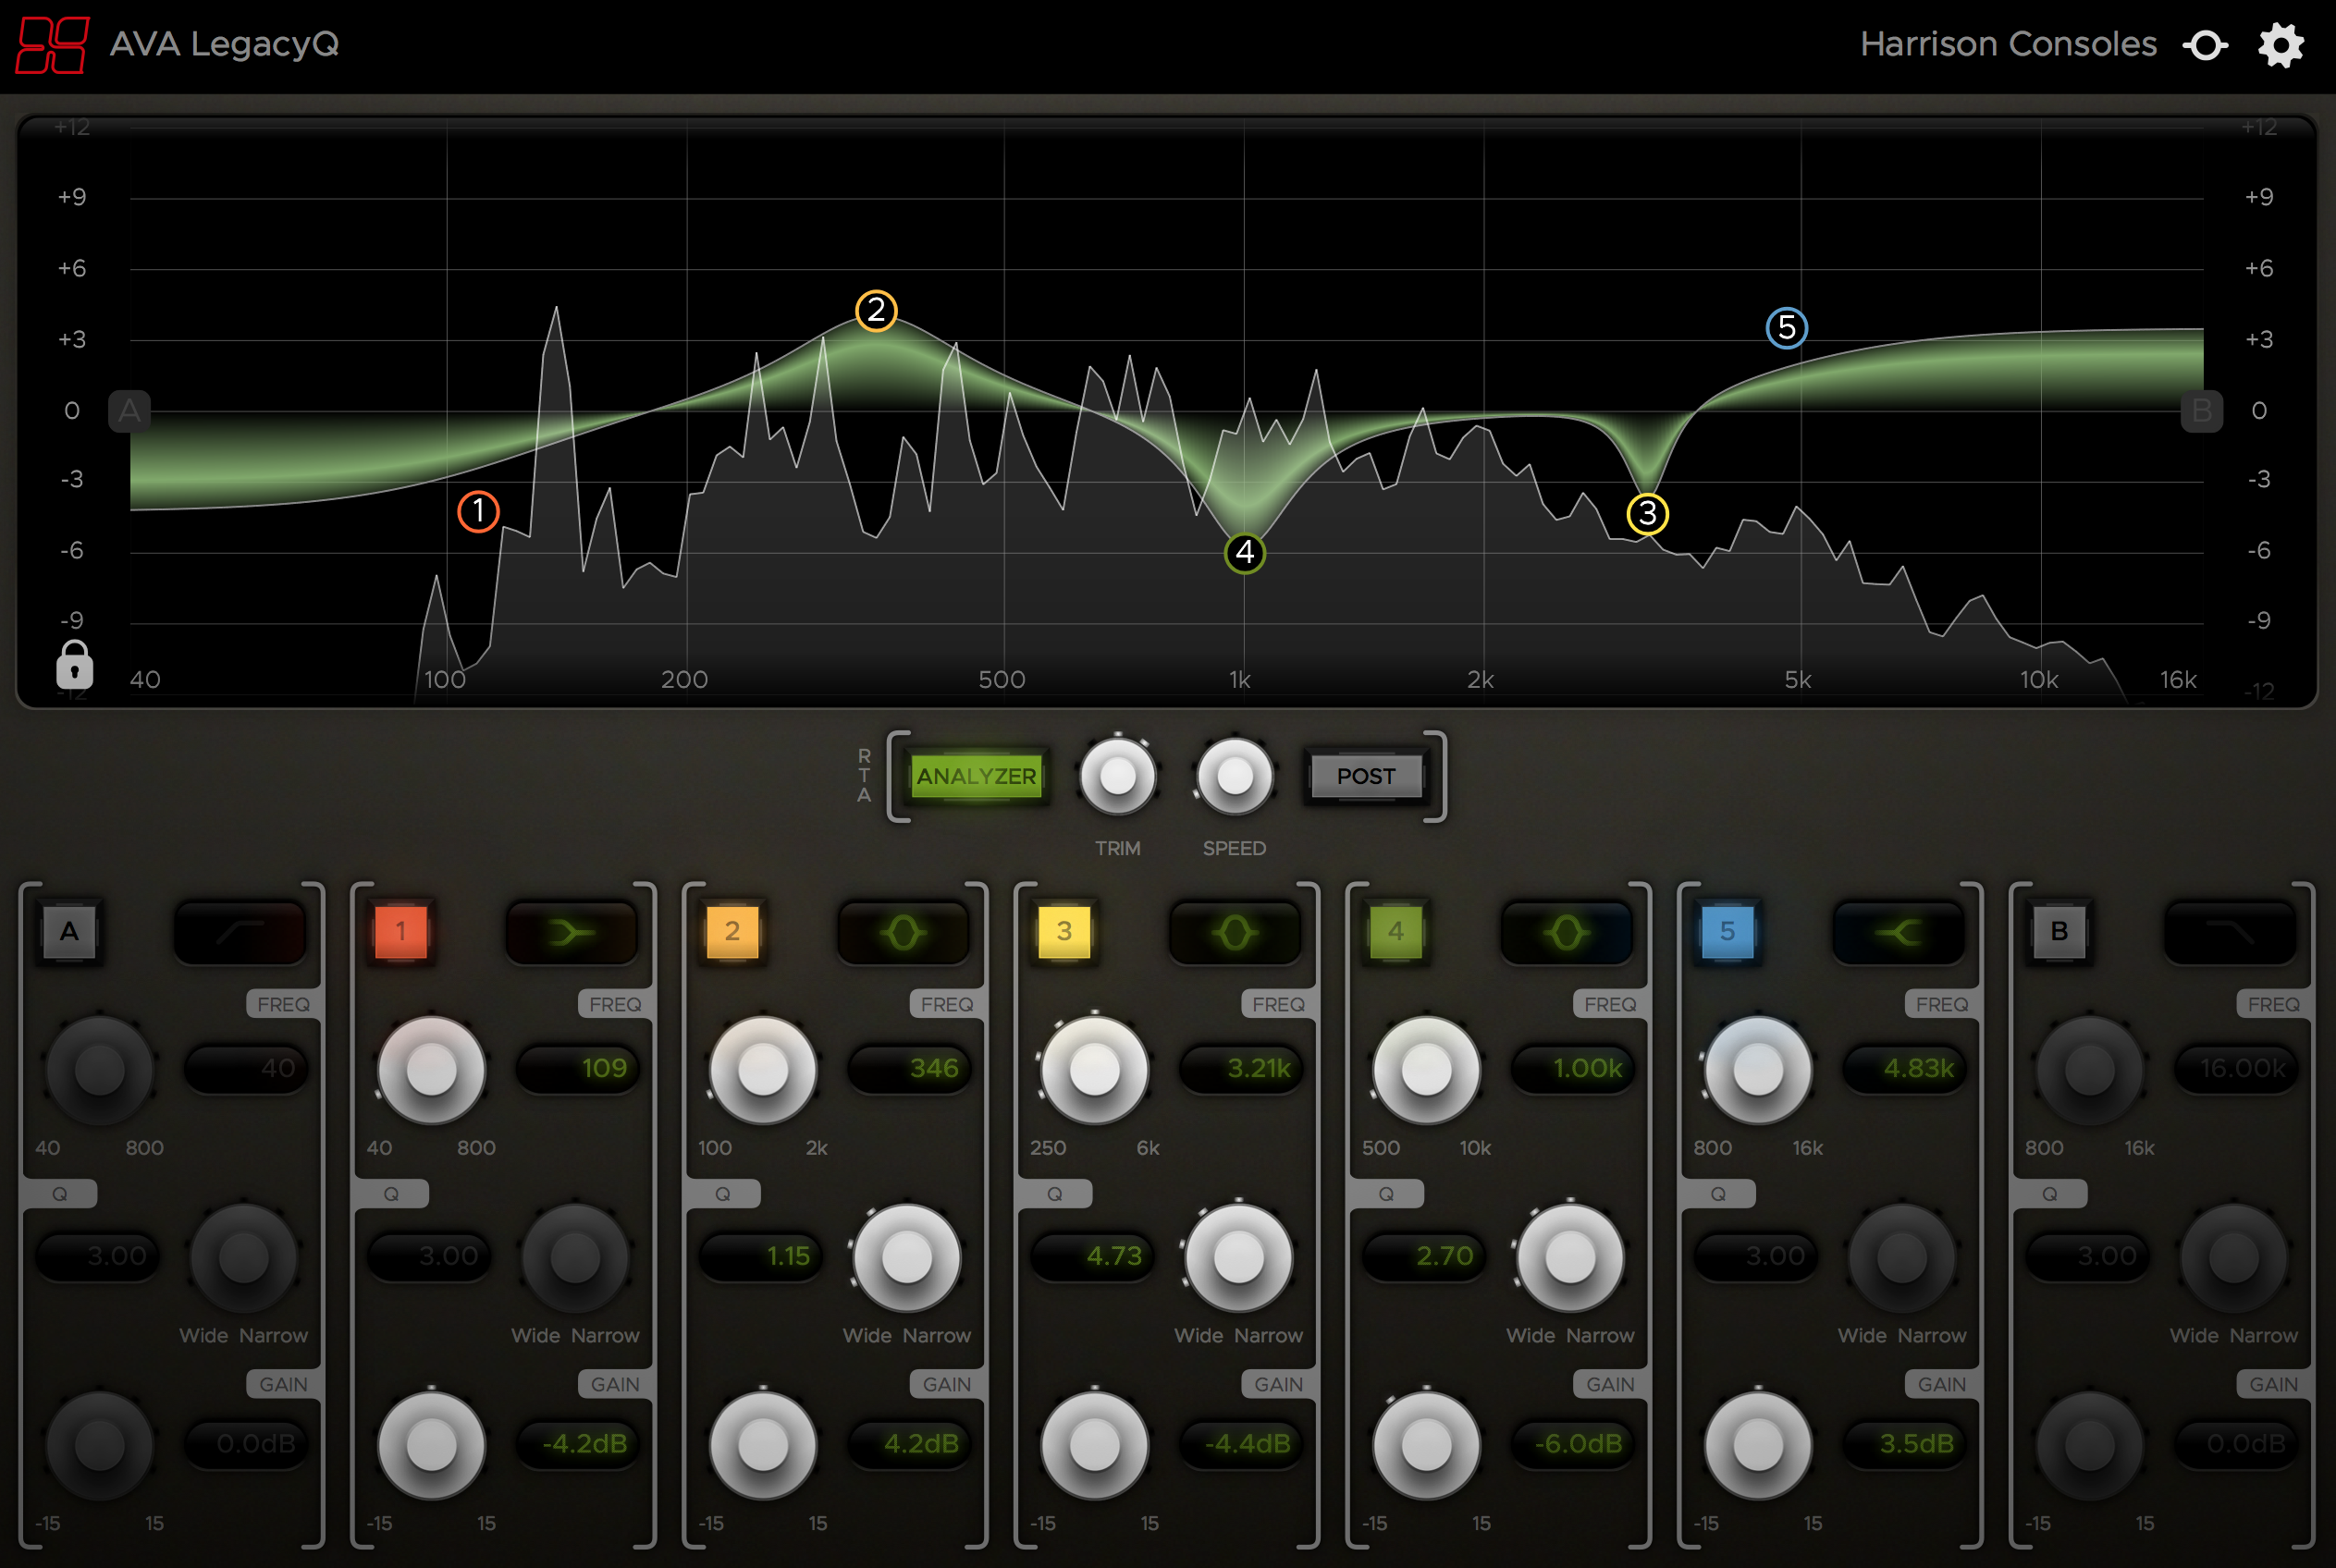Click the Harrison logo icon
This screenshot has height=1568, width=2336.
[x=52, y=45]
